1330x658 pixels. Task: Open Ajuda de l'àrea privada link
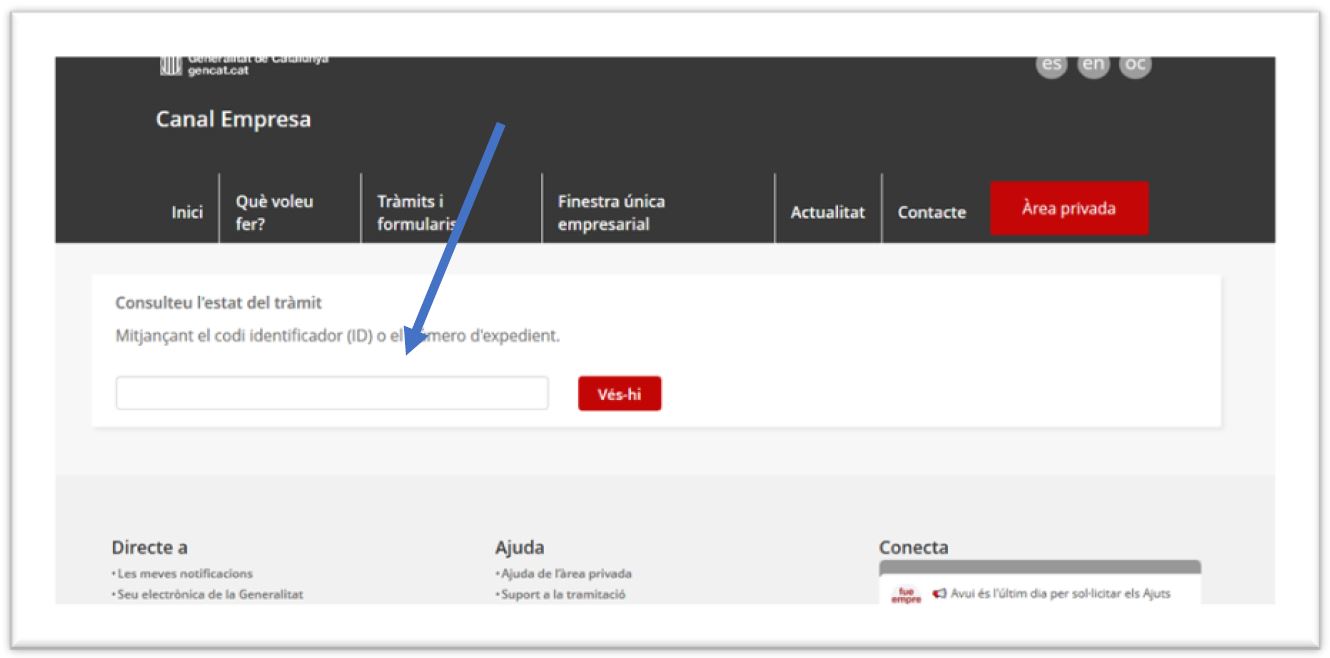pos(565,573)
